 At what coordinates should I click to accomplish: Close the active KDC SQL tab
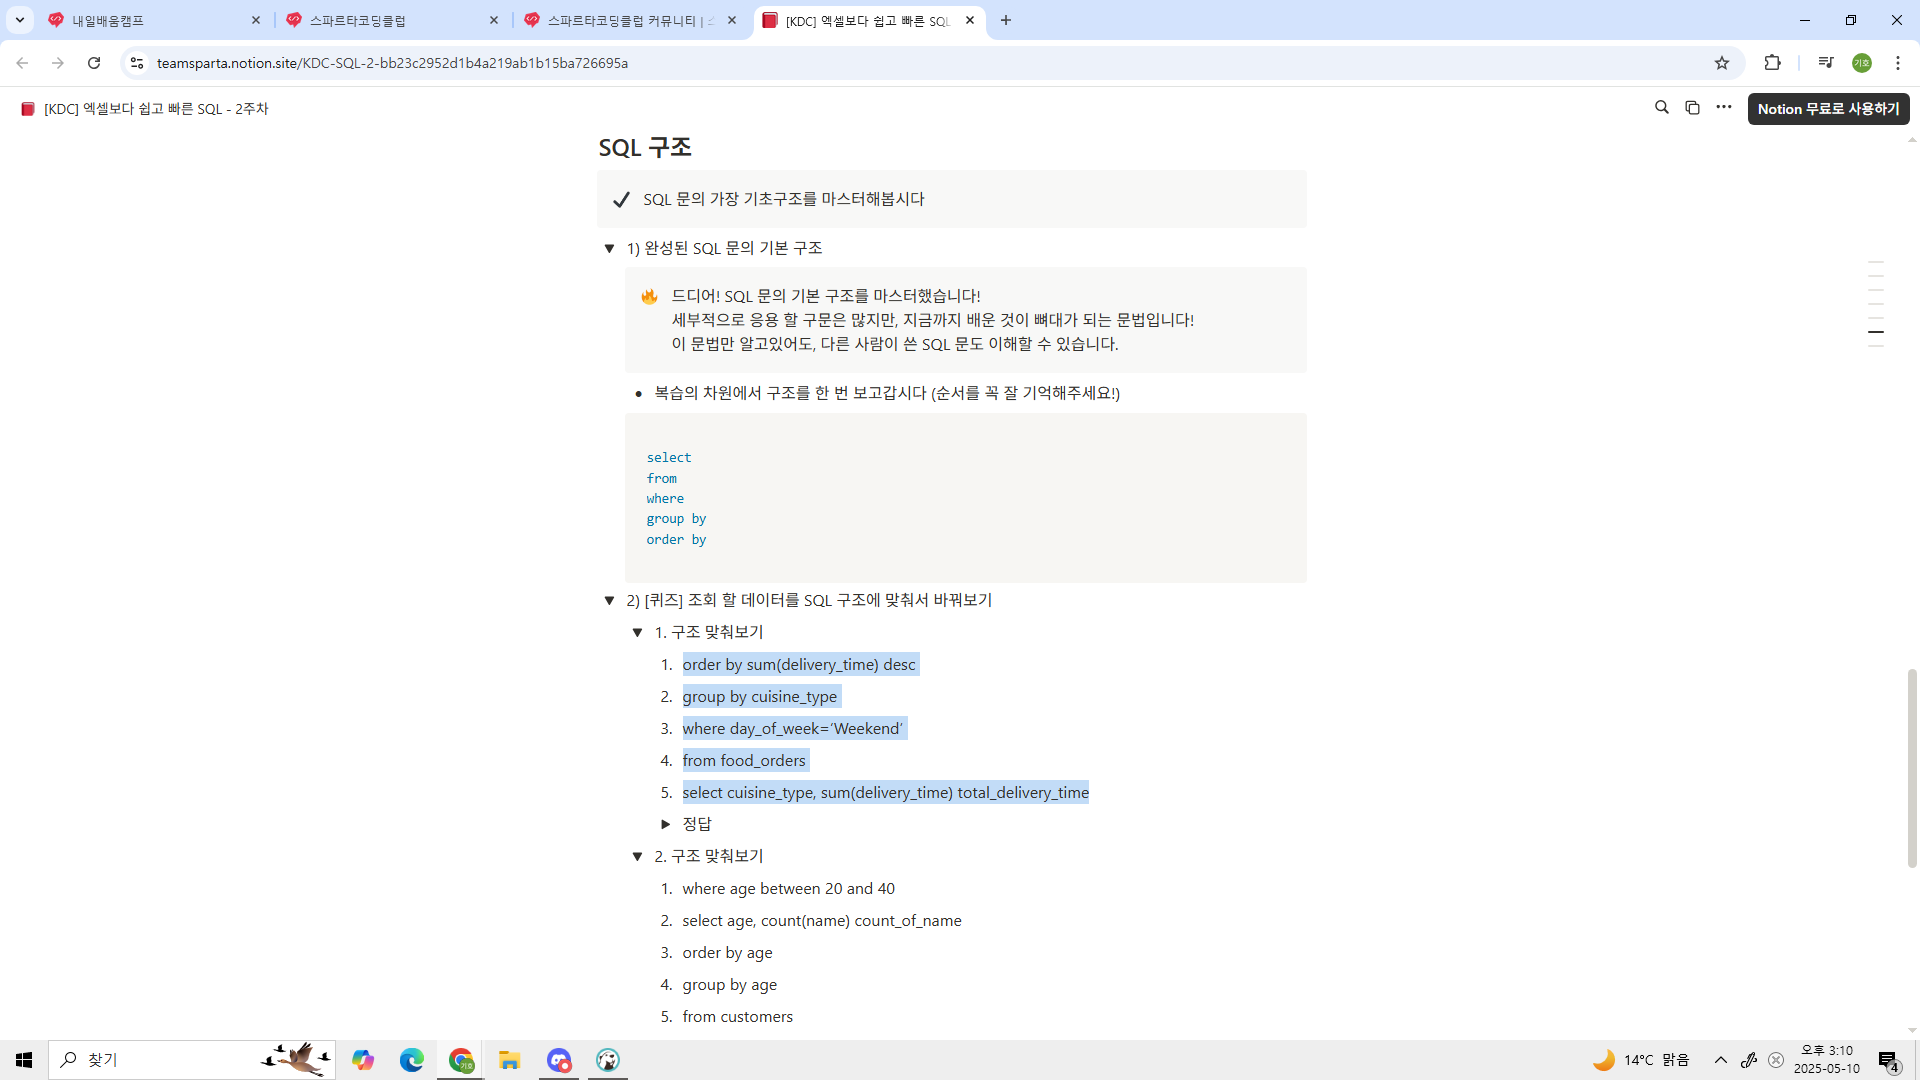click(x=970, y=20)
